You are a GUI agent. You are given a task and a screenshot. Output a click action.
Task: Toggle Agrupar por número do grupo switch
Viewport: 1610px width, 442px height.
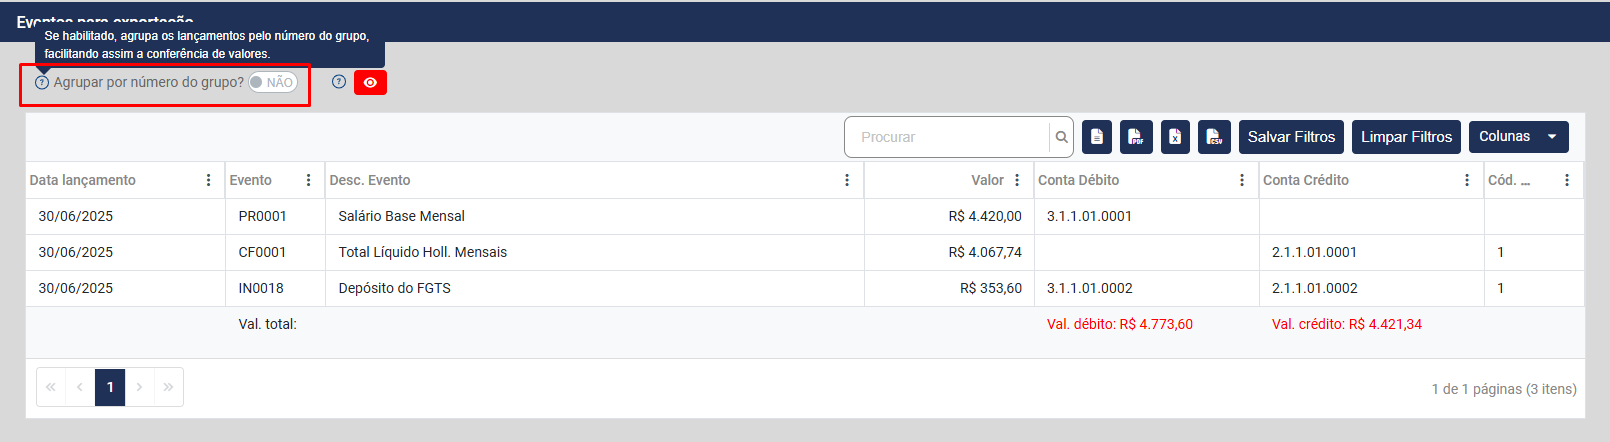coord(273,82)
